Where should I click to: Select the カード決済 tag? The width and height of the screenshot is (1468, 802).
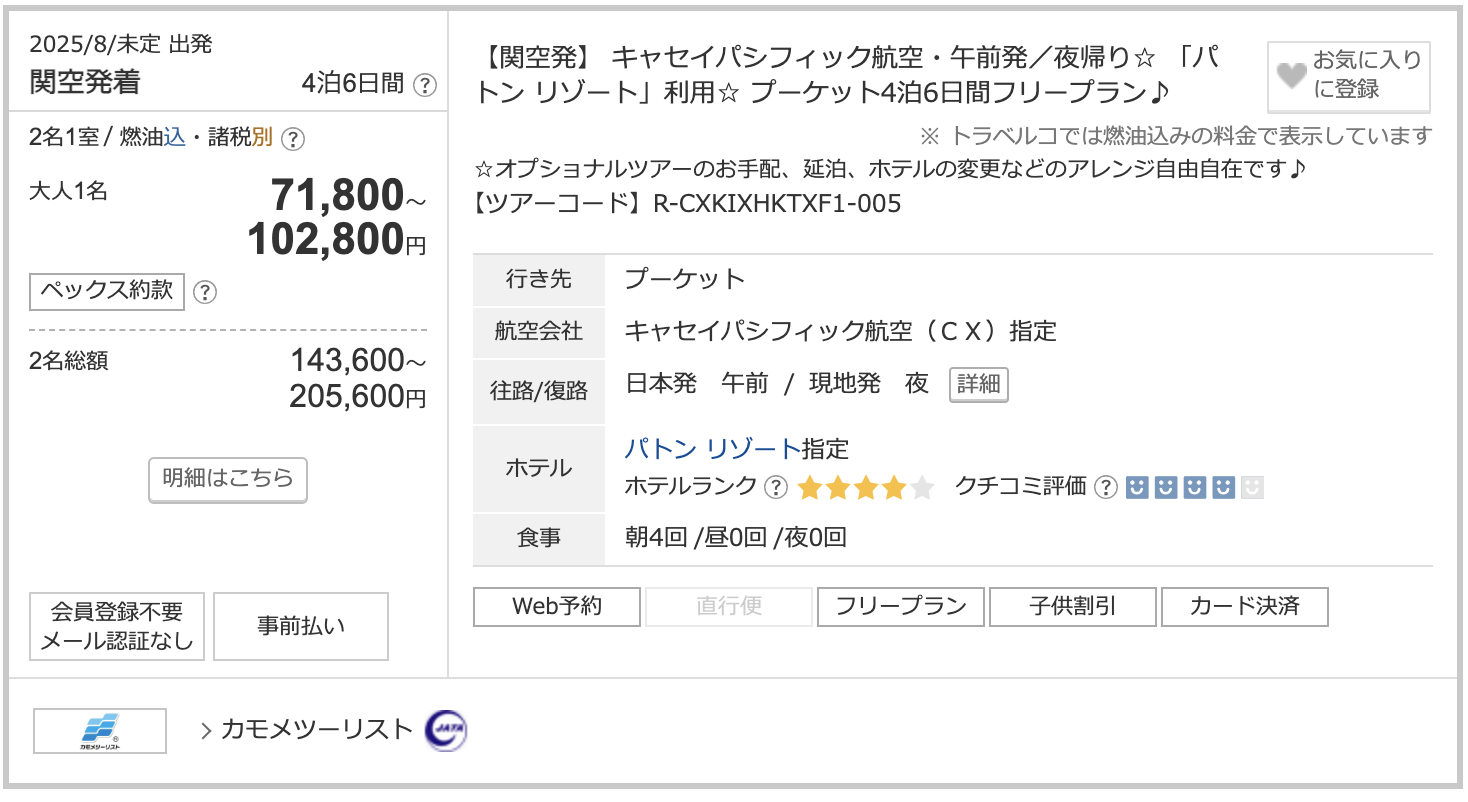[x=1245, y=607]
